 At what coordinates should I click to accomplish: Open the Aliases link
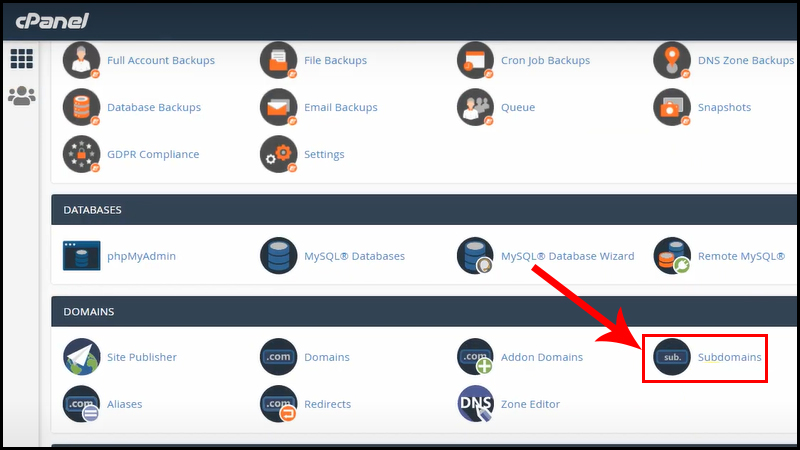[124, 404]
